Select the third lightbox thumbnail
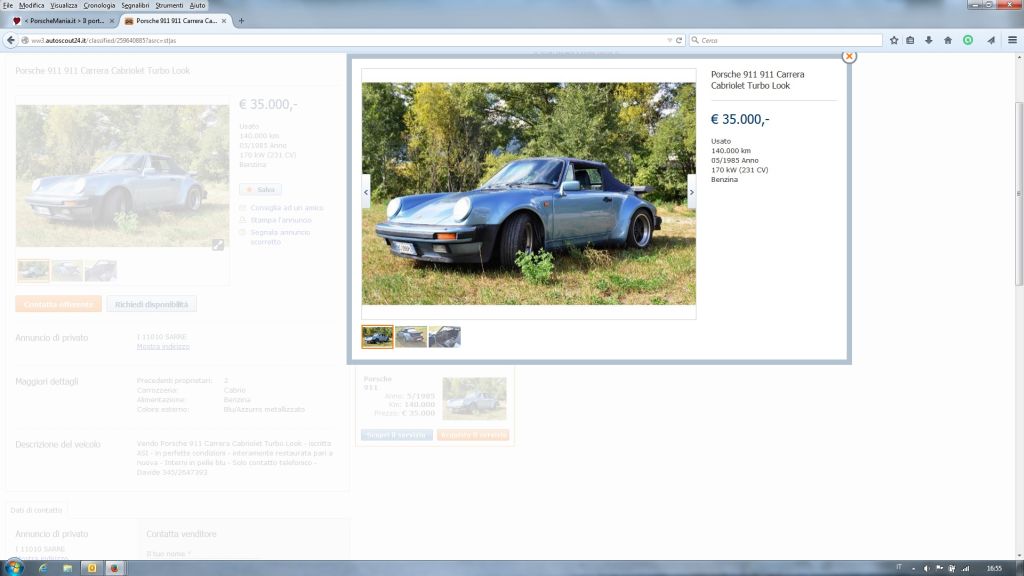 point(445,337)
